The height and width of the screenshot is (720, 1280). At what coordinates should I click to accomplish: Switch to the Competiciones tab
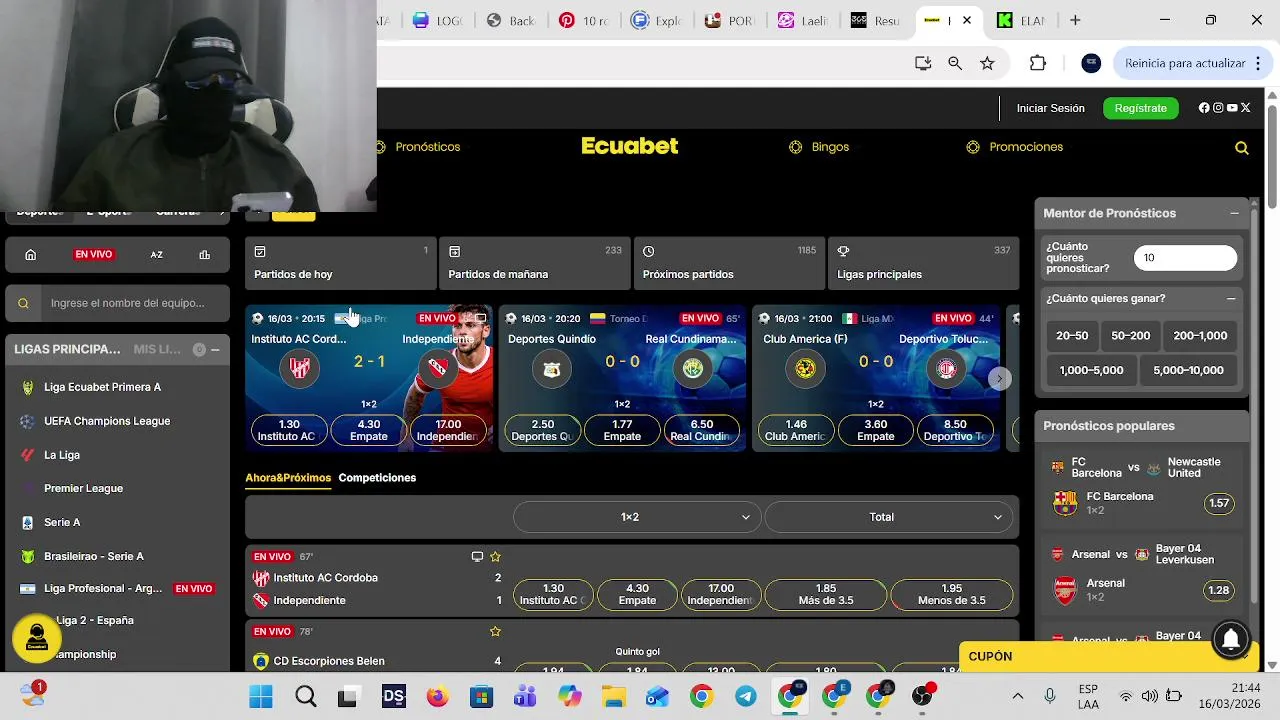click(377, 478)
